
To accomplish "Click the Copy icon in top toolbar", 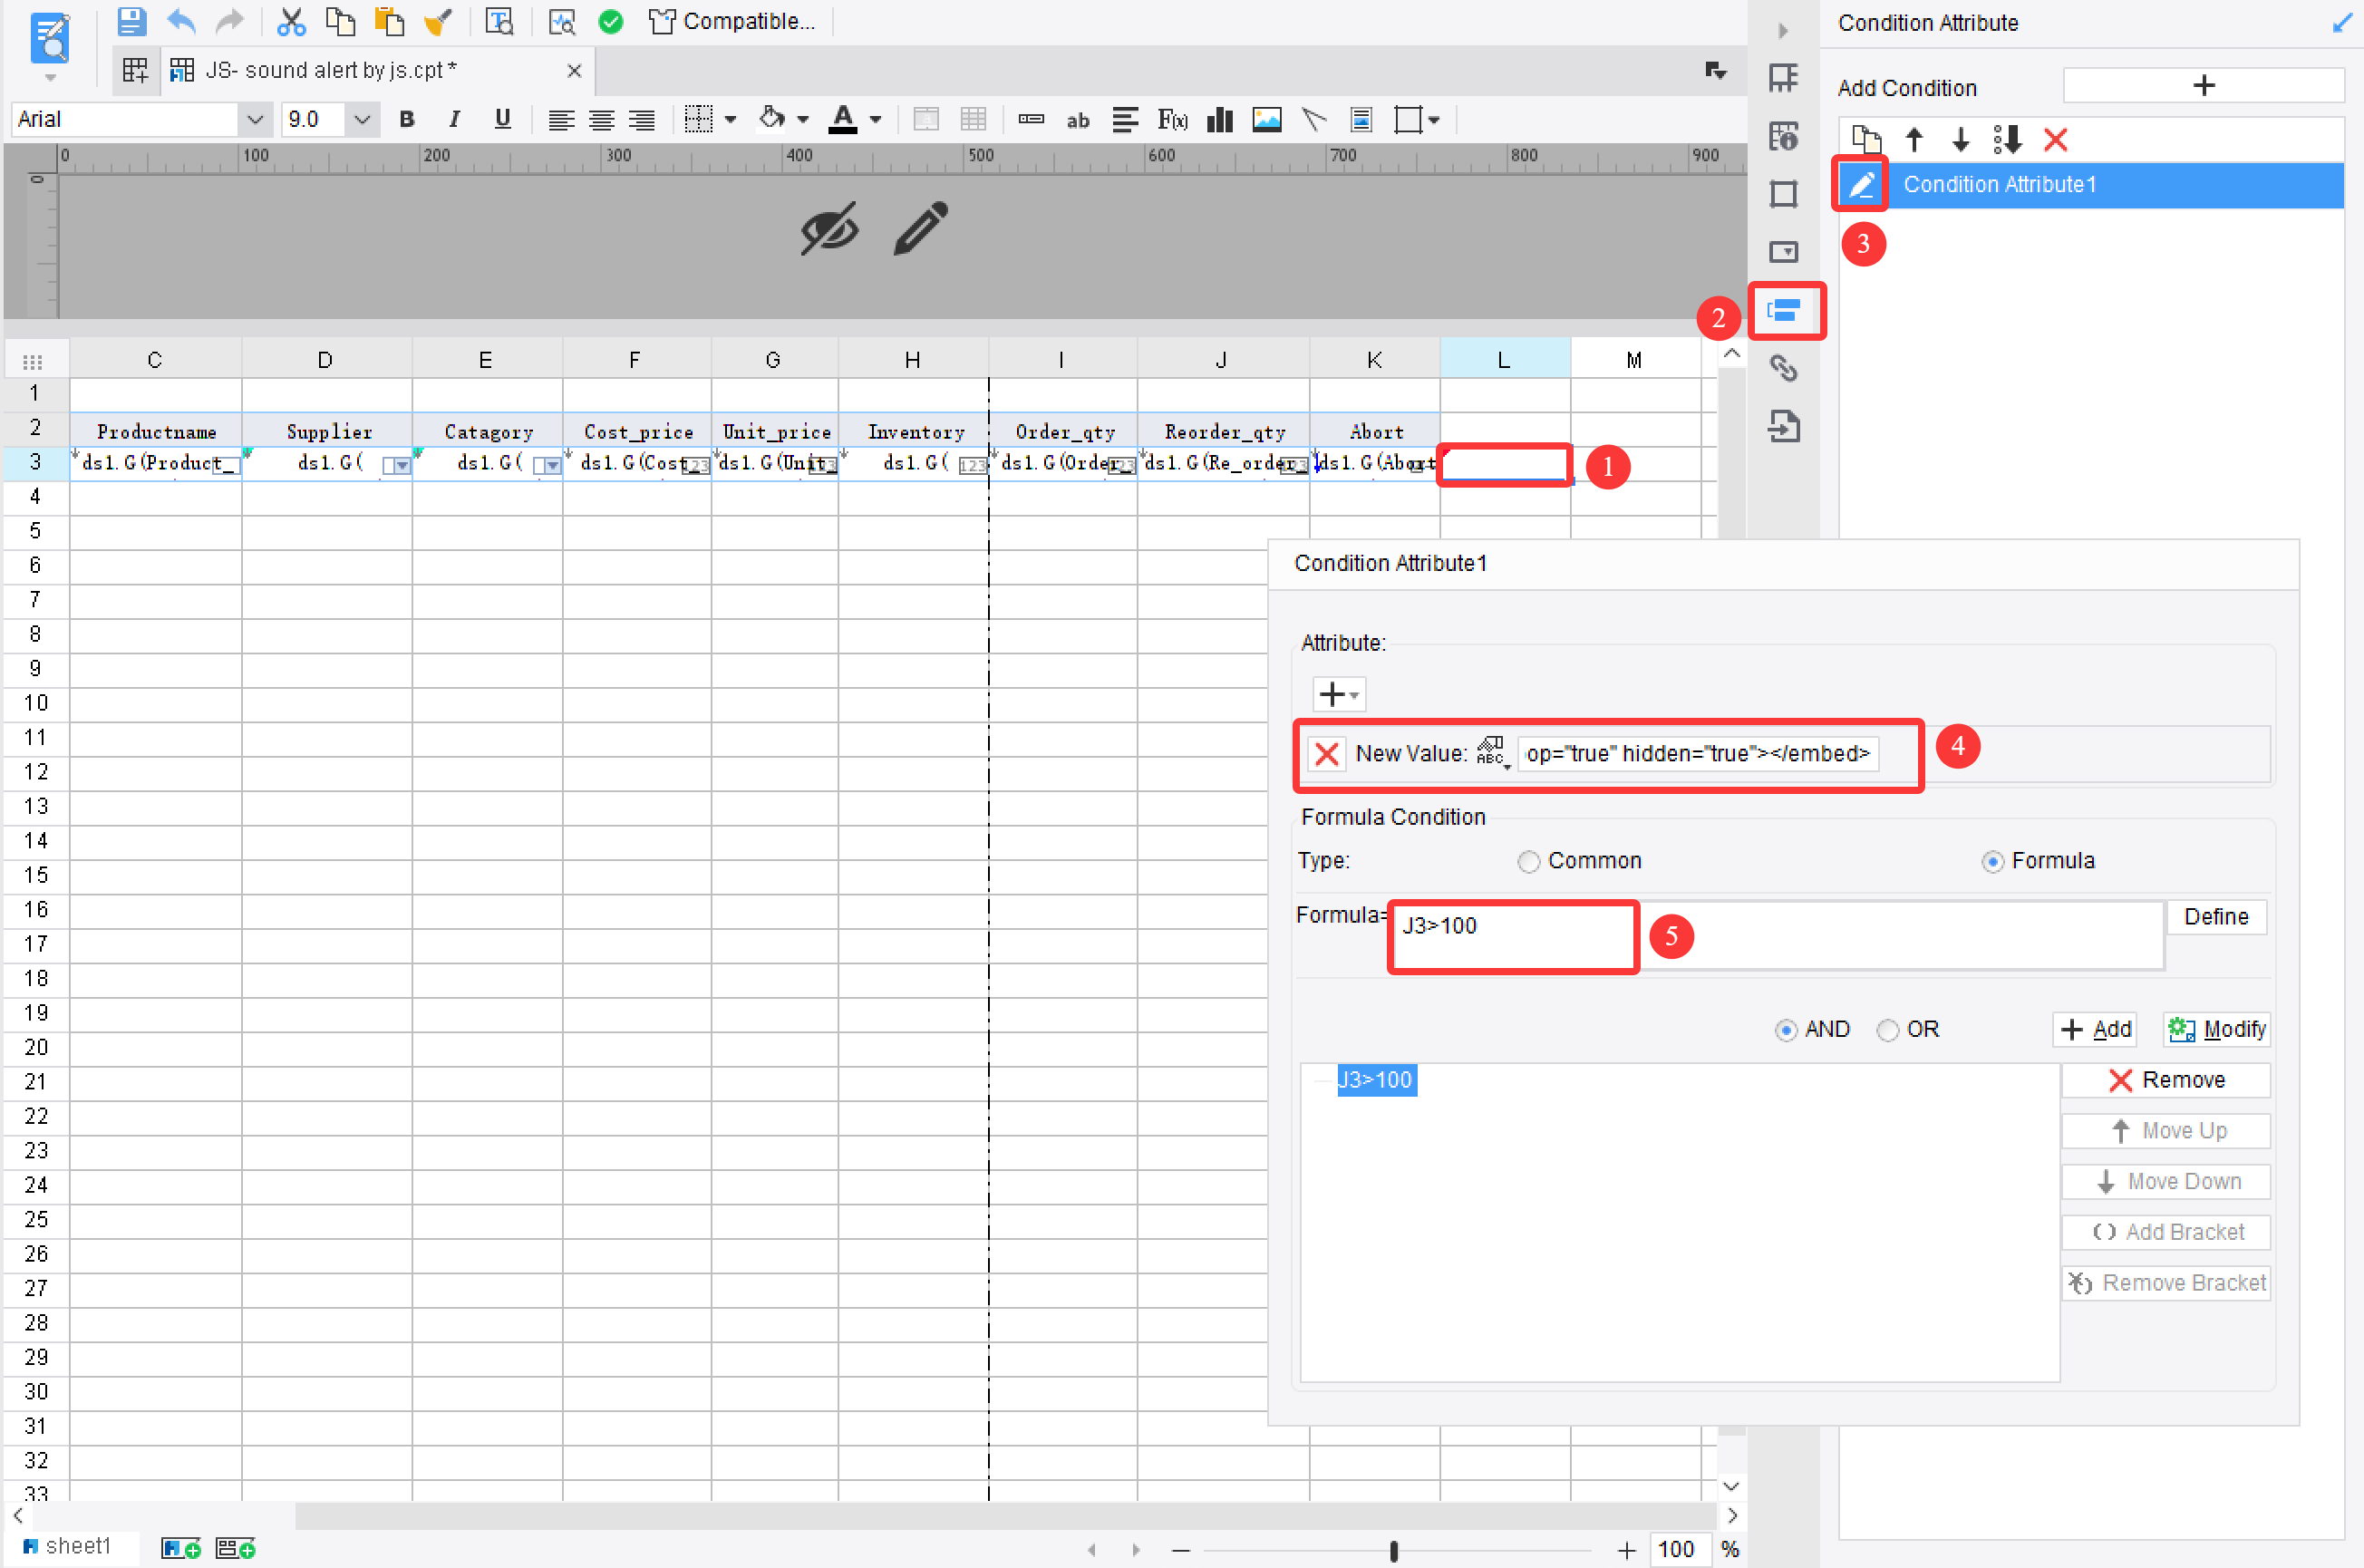I will (340, 21).
